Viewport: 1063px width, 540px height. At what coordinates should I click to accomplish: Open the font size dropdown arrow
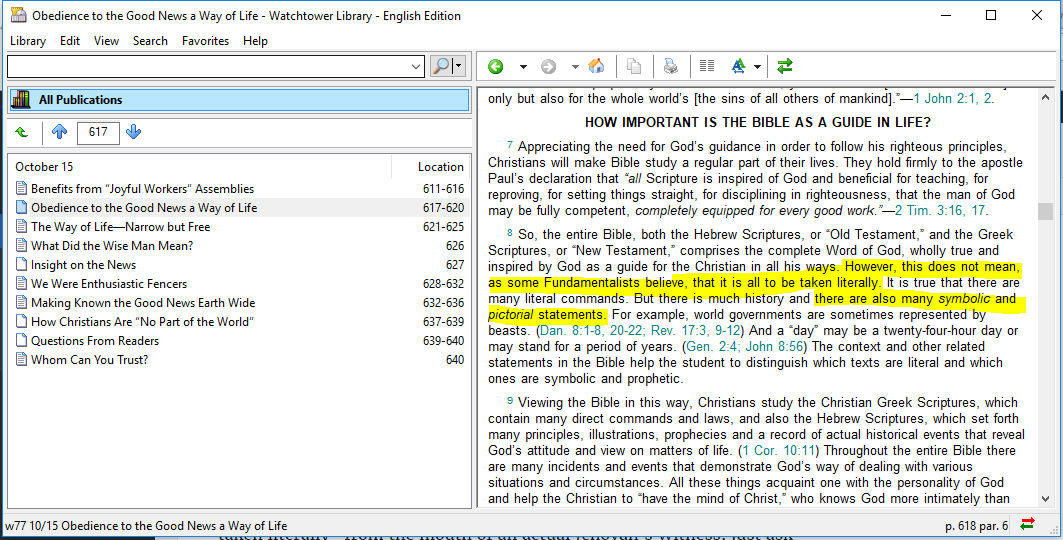point(757,67)
